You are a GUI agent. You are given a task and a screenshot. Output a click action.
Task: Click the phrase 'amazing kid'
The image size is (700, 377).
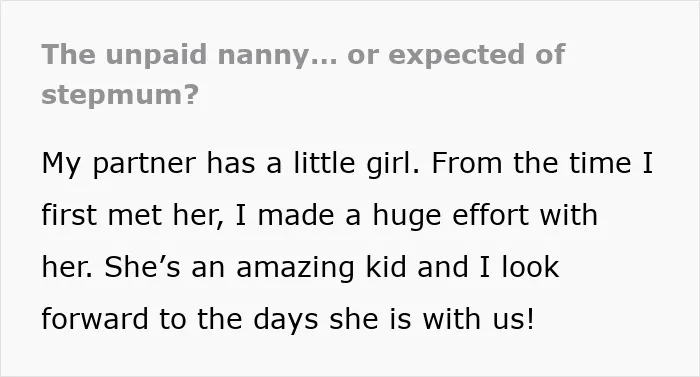click(321, 268)
